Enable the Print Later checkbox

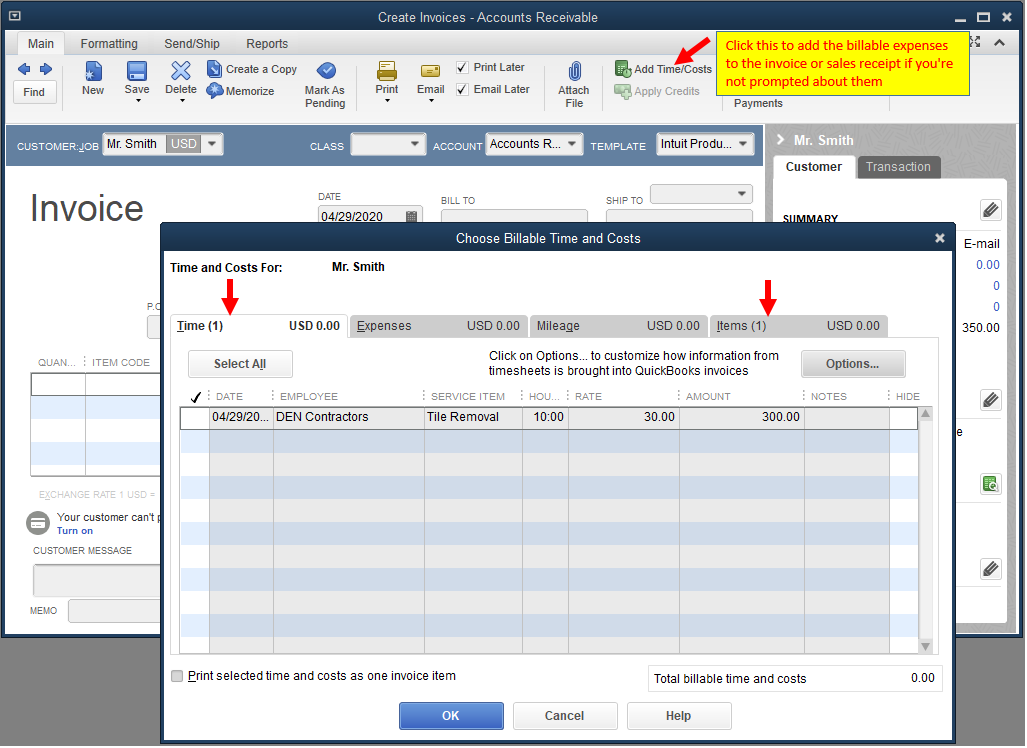pyautogui.click(x=462, y=67)
